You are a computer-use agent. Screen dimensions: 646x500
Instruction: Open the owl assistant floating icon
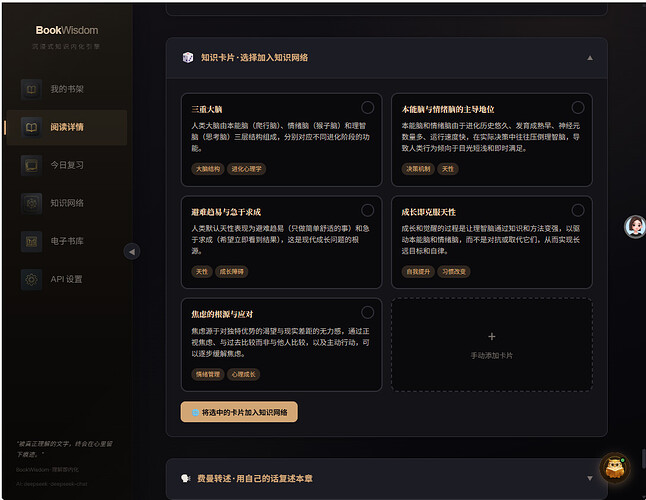615,468
